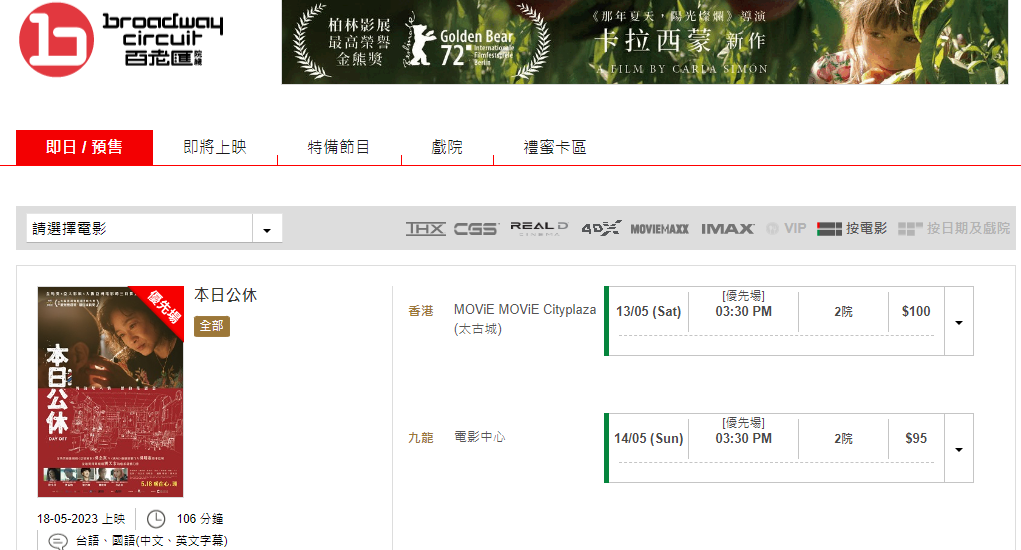Open the Golden Bear film banner
Image resolution: width=1021 pixels, height=550 pixels.
click(645, 42)
